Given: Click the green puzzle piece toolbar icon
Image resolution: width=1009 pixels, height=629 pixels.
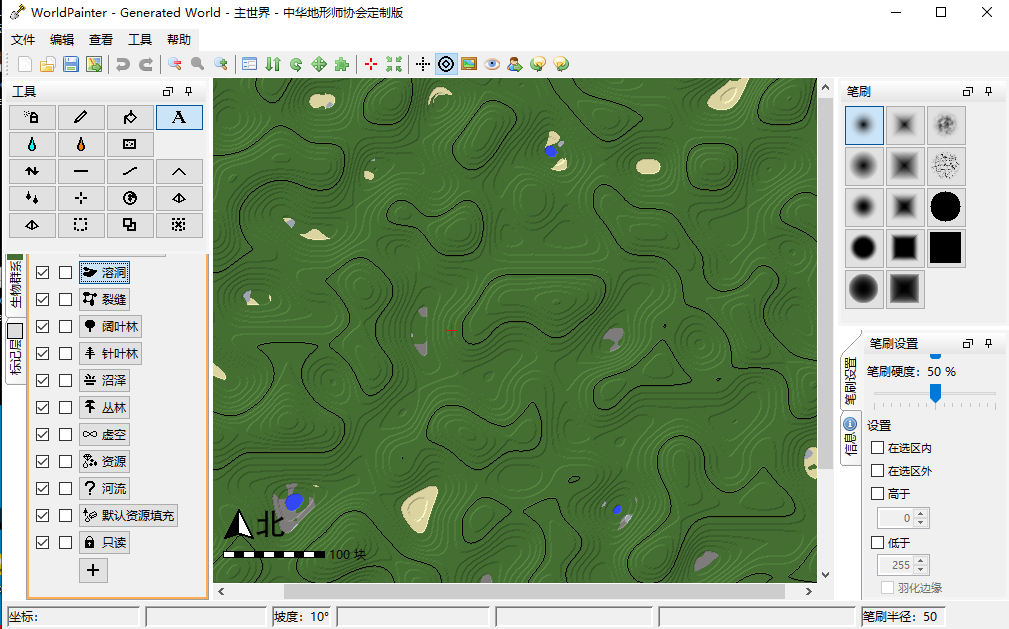Looking at the screenshot, I should point(342,64).
